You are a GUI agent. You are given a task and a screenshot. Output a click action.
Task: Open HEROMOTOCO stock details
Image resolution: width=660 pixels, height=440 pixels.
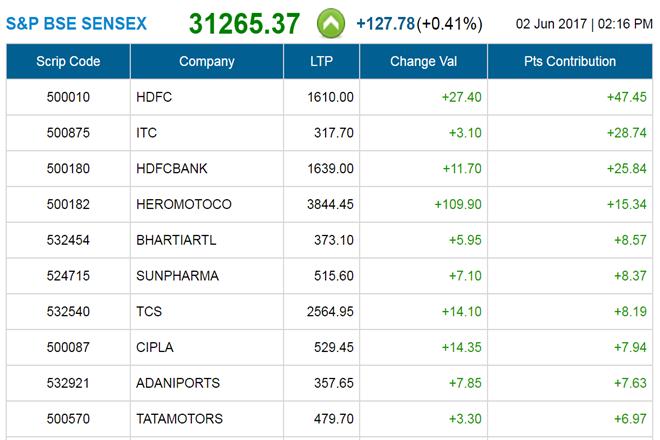[183, 205]
